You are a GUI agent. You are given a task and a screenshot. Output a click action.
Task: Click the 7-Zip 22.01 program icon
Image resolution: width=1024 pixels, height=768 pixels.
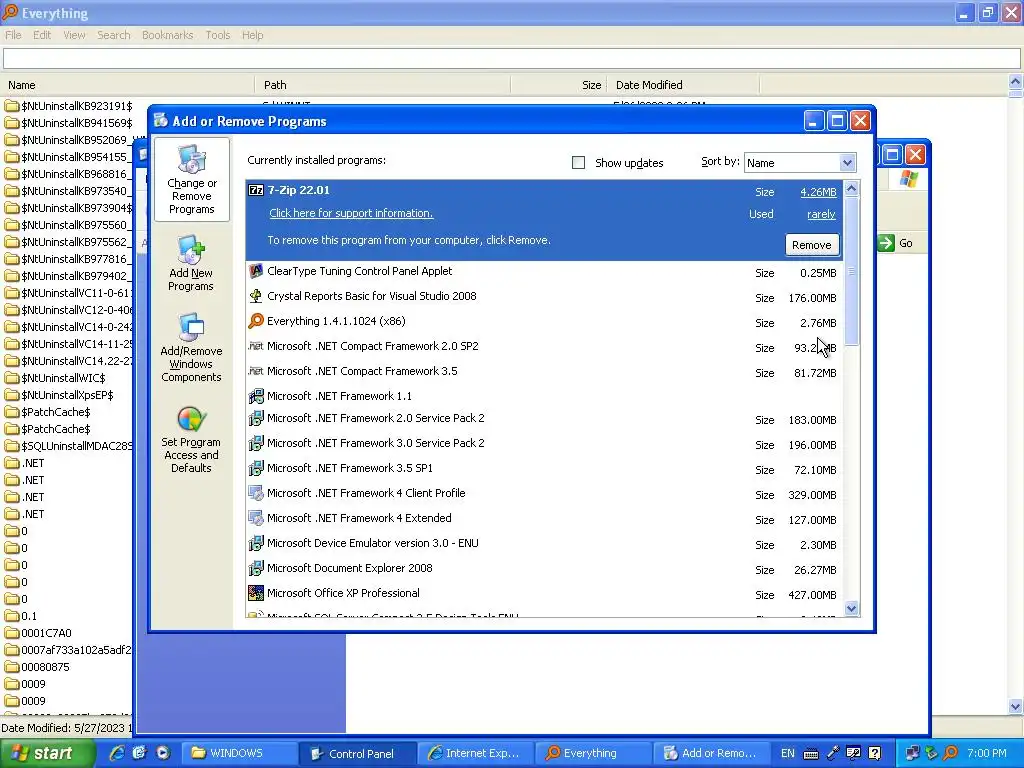256,191
